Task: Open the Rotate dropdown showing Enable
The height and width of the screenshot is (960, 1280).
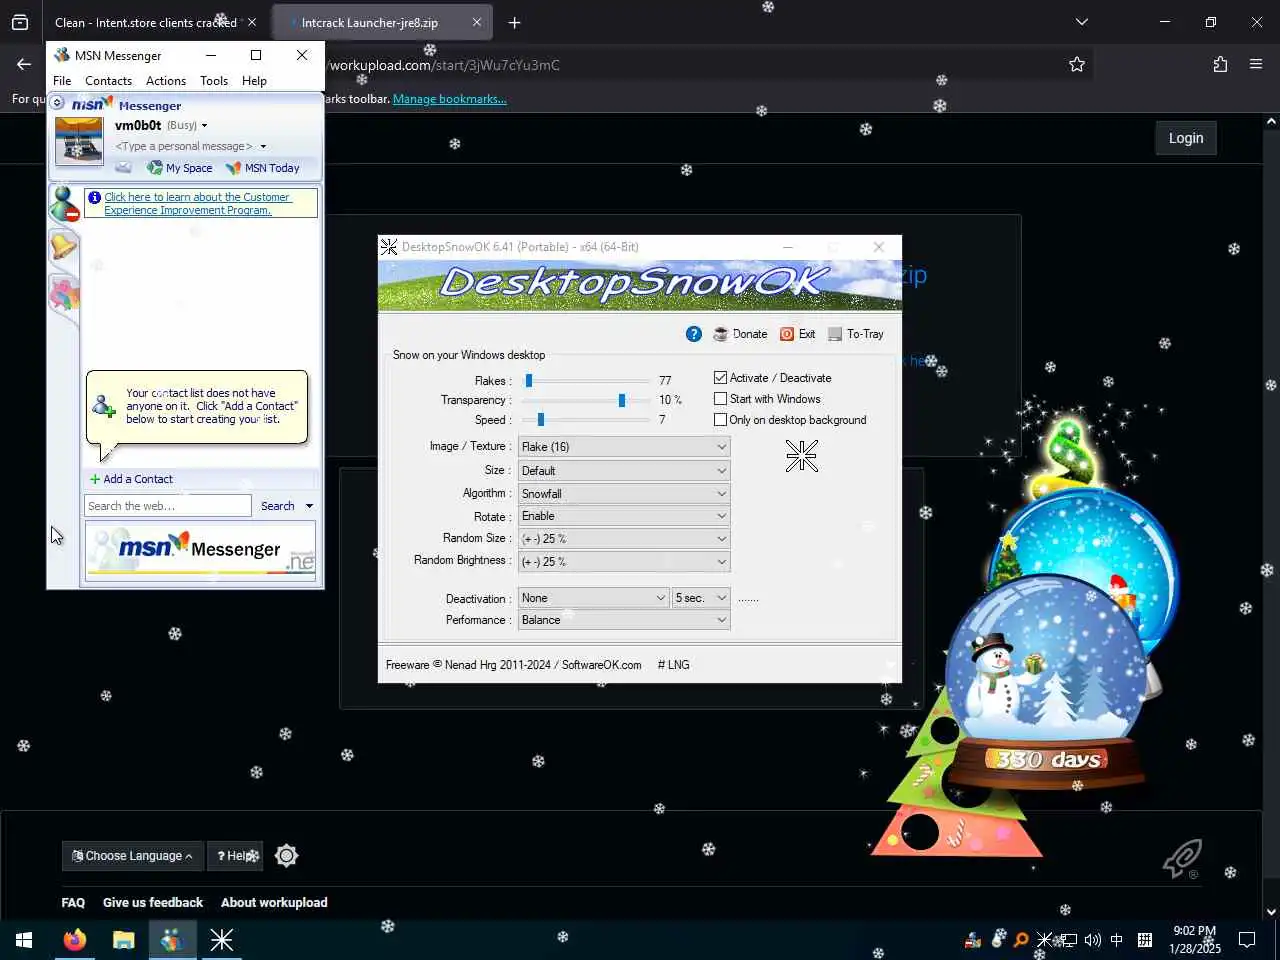Action: coord(624,516)
